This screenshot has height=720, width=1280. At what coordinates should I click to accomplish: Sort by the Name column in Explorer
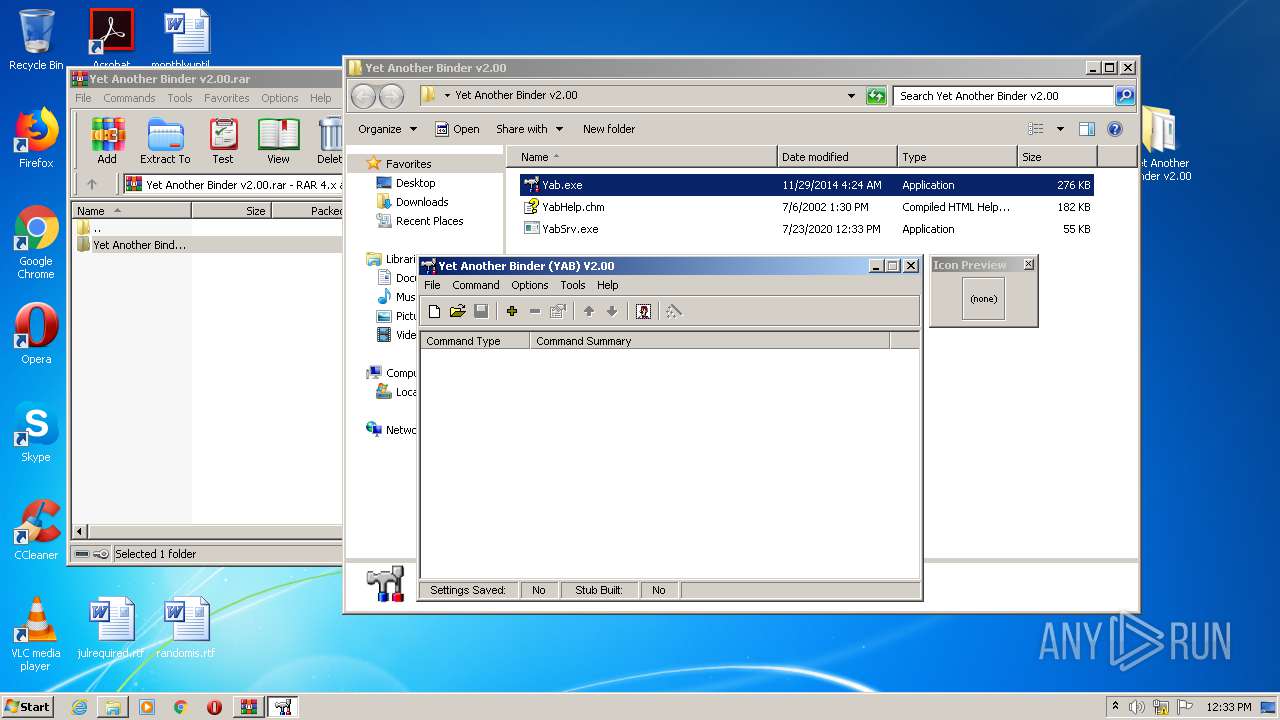641,157
